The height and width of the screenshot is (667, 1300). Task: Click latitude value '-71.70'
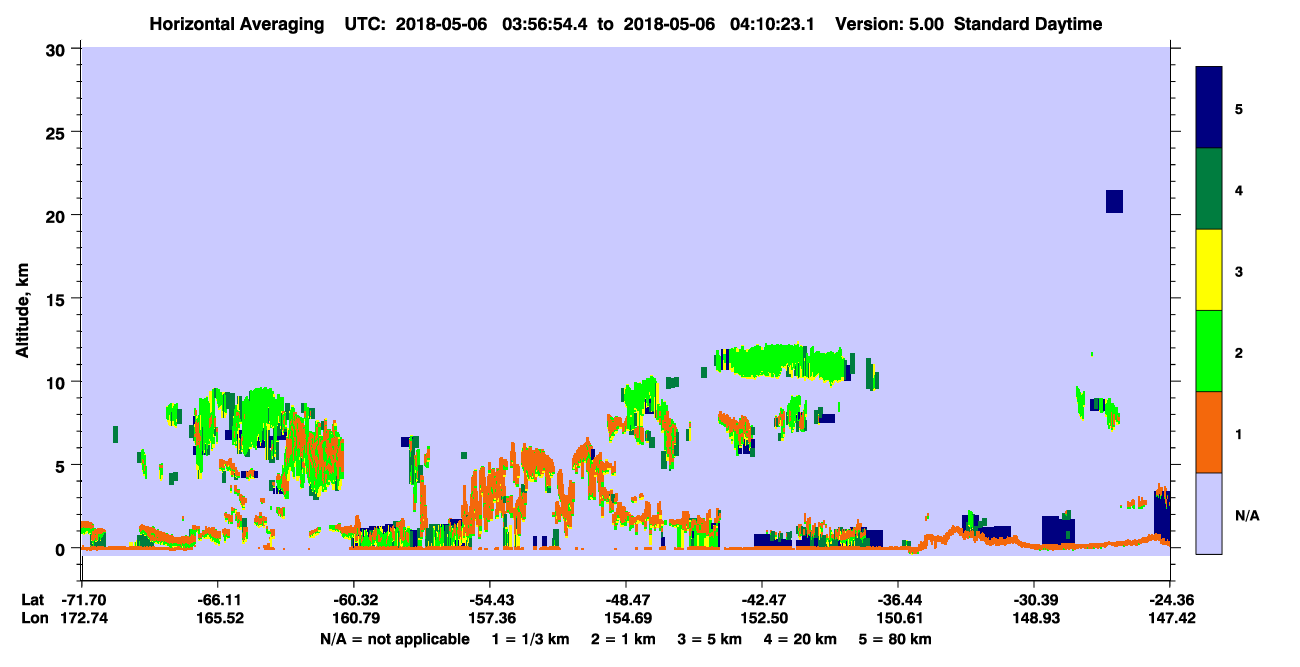(x=82, y=599)
